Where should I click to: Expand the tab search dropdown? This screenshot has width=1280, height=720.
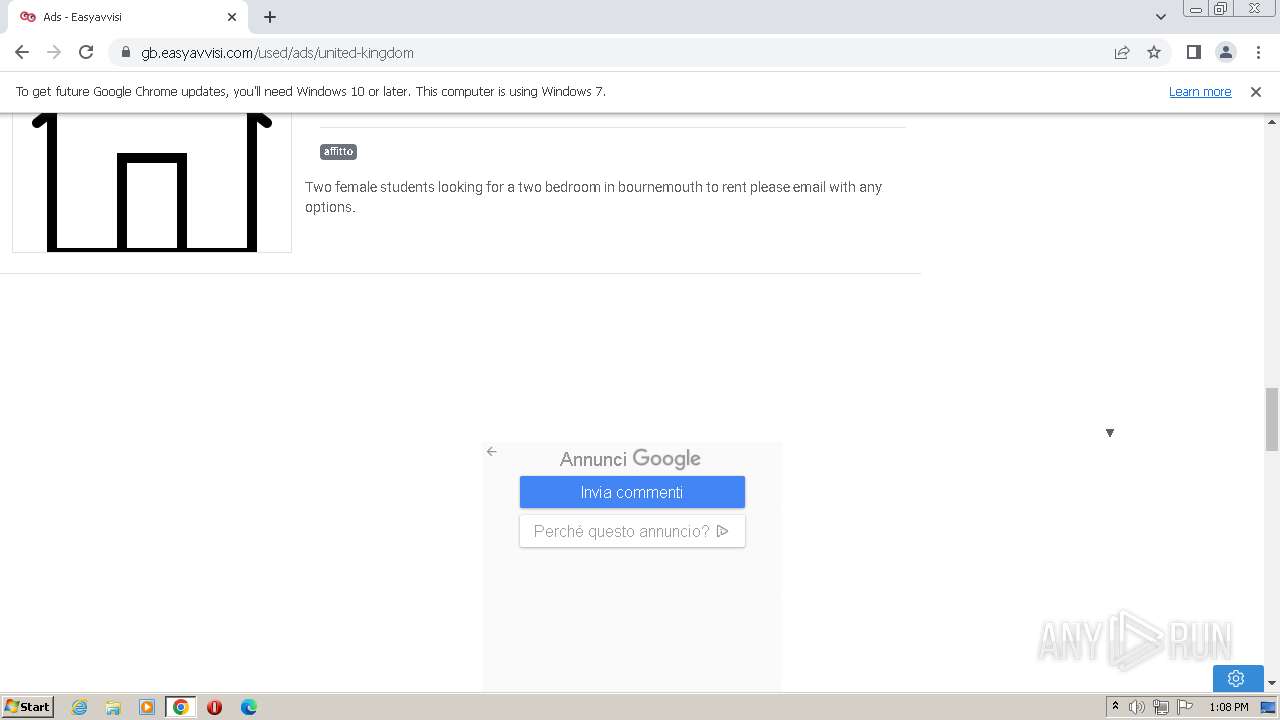1161,17
